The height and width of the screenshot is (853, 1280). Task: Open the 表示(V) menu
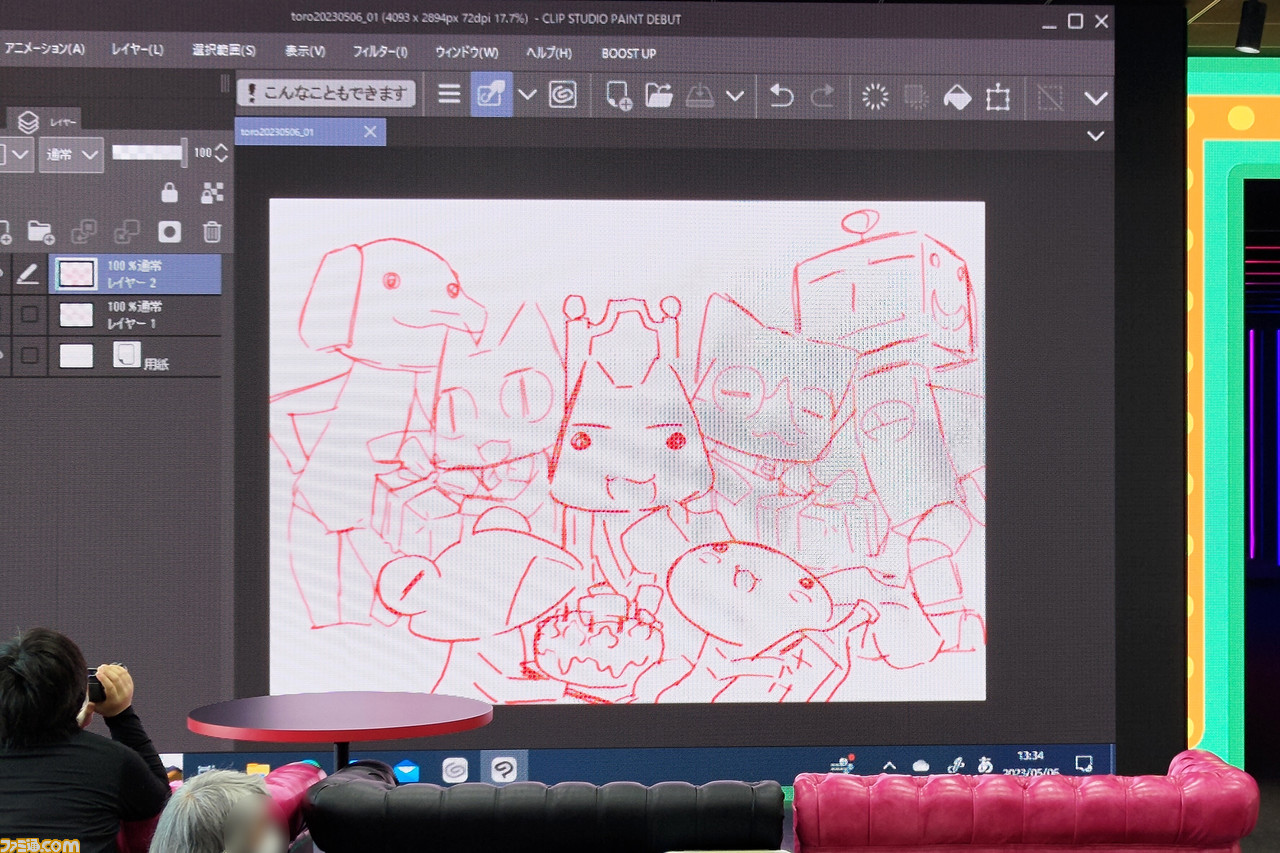(305, 51)
